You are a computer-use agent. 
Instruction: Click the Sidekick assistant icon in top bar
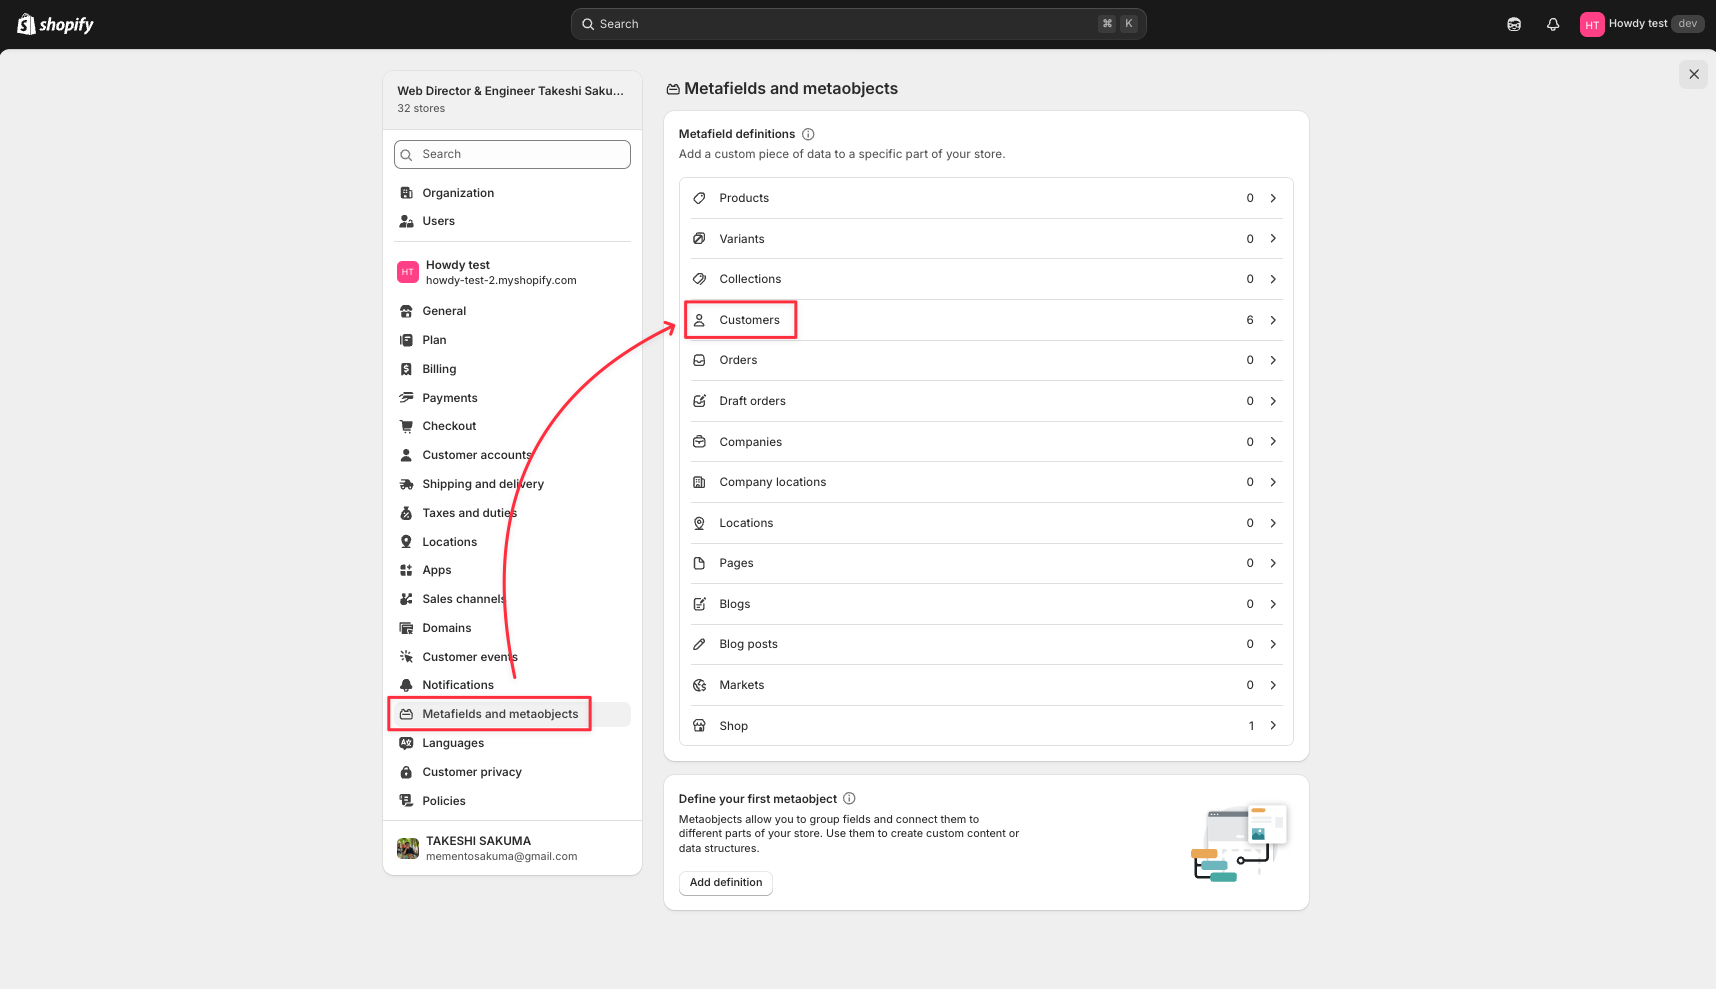1514,24
